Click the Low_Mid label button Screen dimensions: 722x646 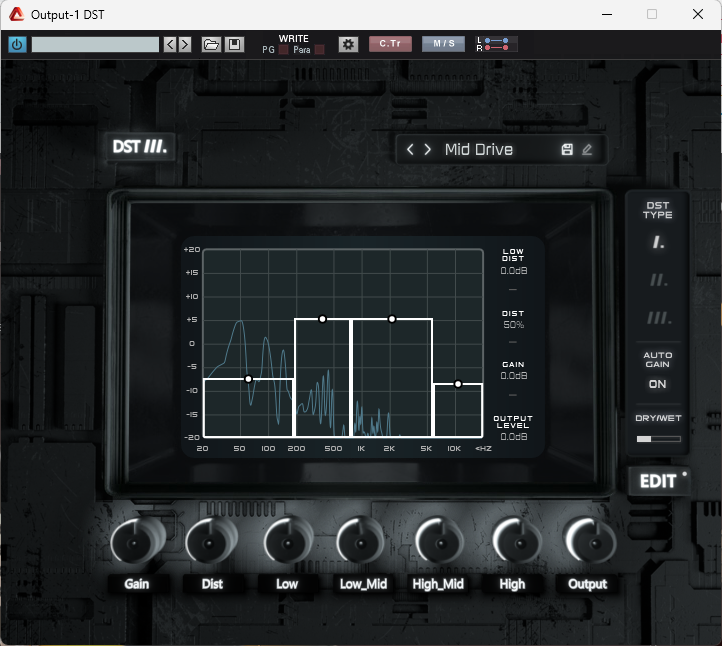(363, 584)
